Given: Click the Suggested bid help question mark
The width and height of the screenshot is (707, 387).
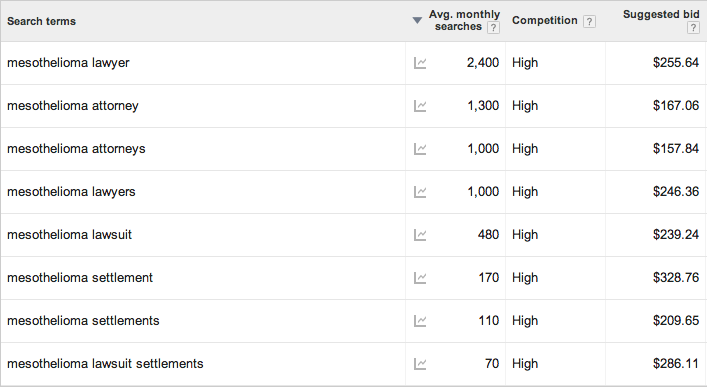Looking at the screenshot, I should point(693,28).
